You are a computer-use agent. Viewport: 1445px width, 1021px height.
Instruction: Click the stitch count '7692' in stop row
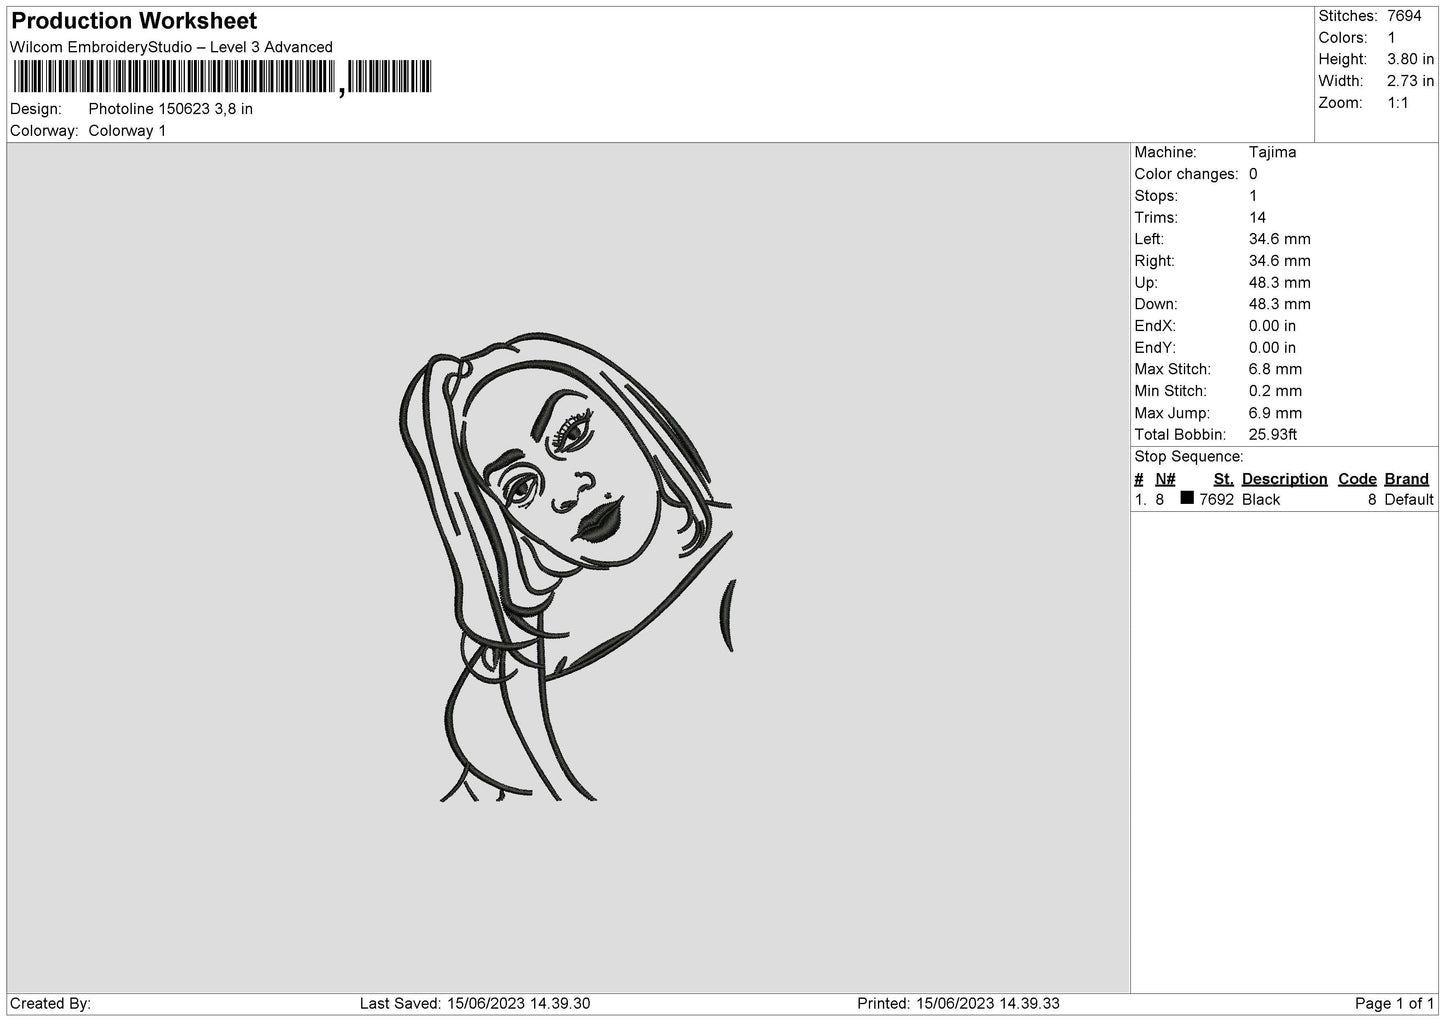(x=1216, y=500)
